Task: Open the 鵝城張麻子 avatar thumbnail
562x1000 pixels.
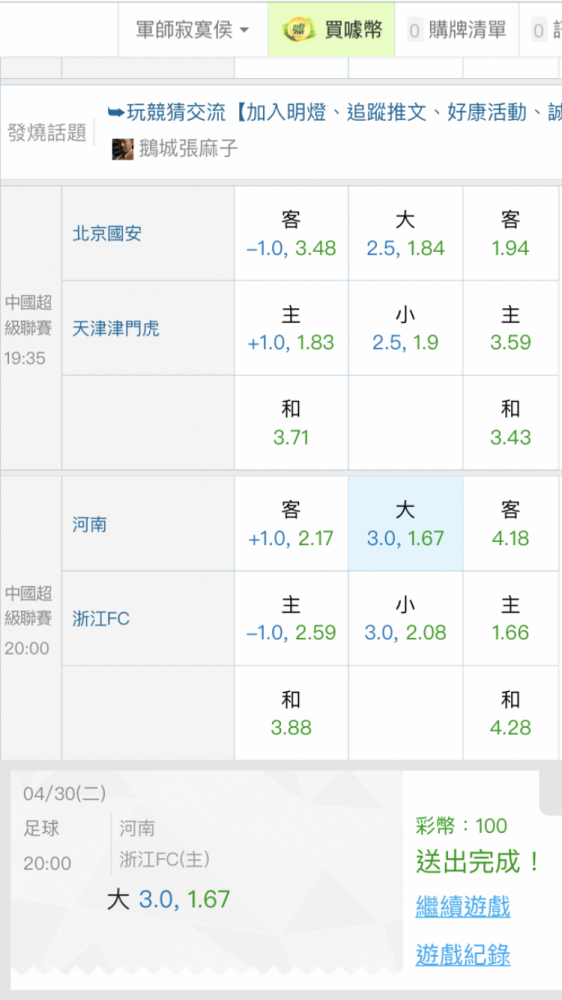Action: [x=122, y=149]
